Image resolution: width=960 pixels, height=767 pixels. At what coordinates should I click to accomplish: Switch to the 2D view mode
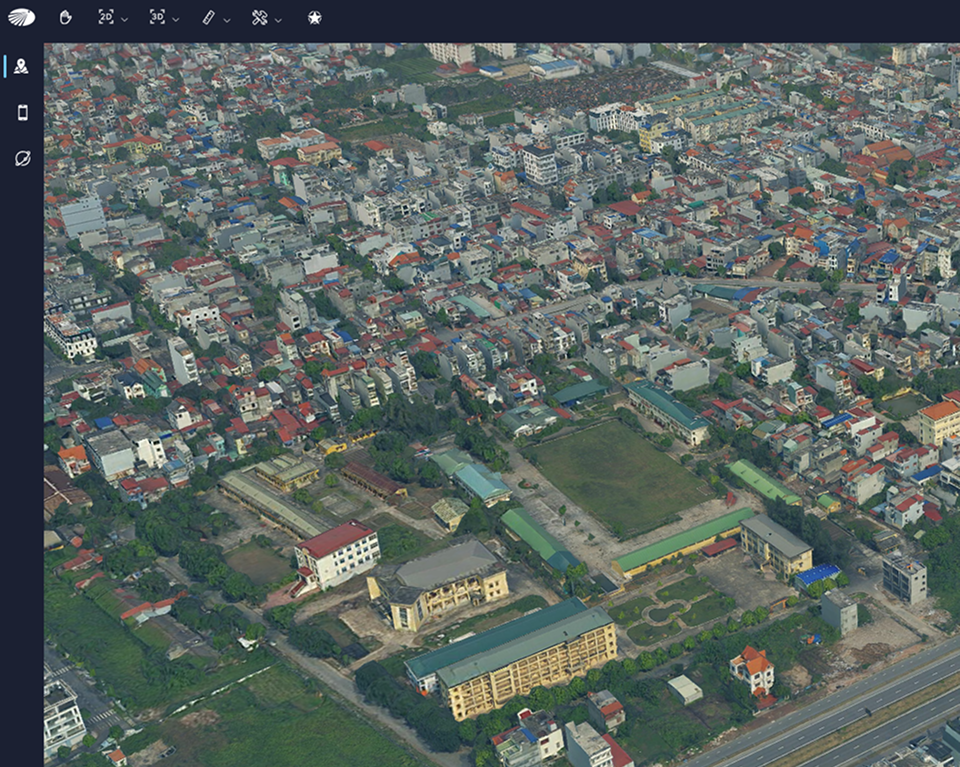tap(106, 17)
